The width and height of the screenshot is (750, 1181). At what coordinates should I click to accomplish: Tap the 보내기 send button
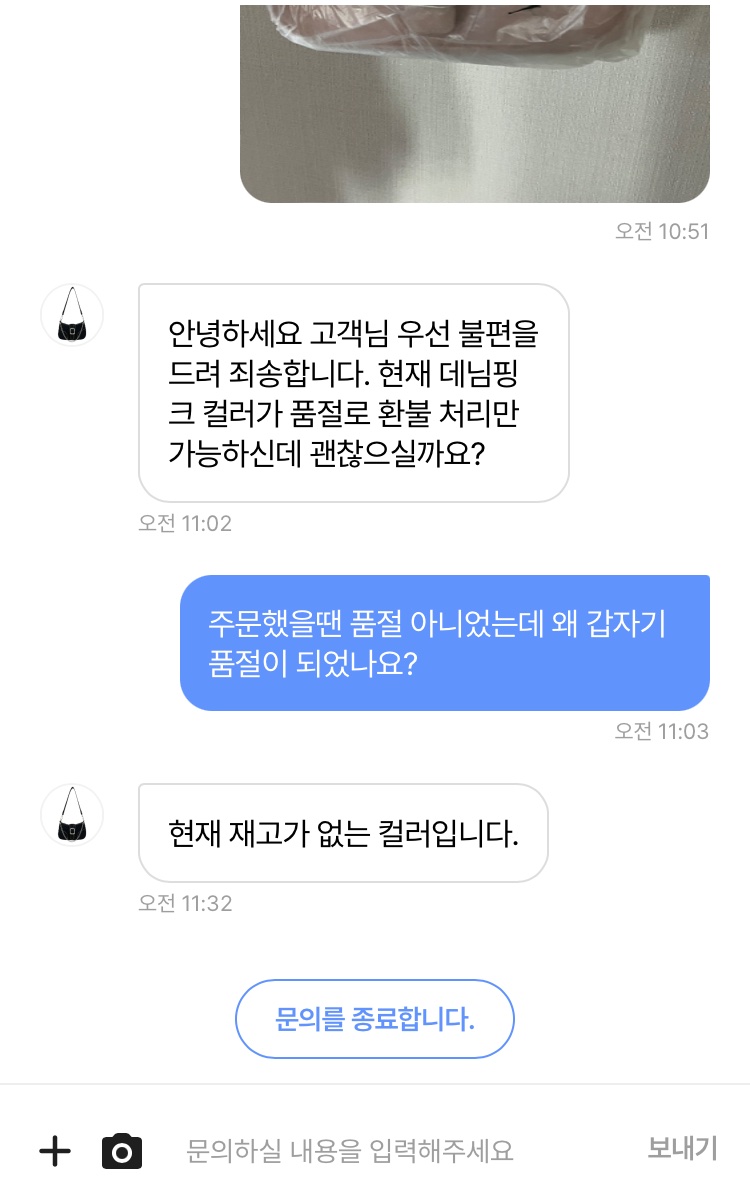point(682,1149)
